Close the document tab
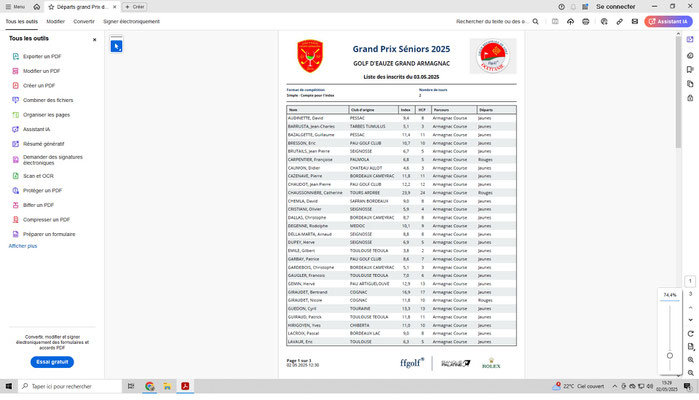The image size is (699, 400). tap(115, 7)
